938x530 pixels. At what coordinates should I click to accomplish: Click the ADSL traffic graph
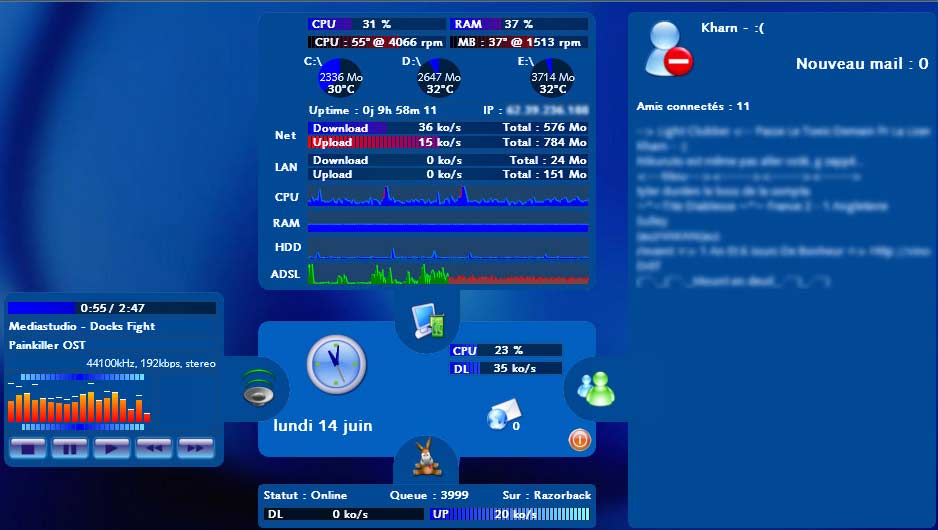pyautogui.click(x=447, y=273)
